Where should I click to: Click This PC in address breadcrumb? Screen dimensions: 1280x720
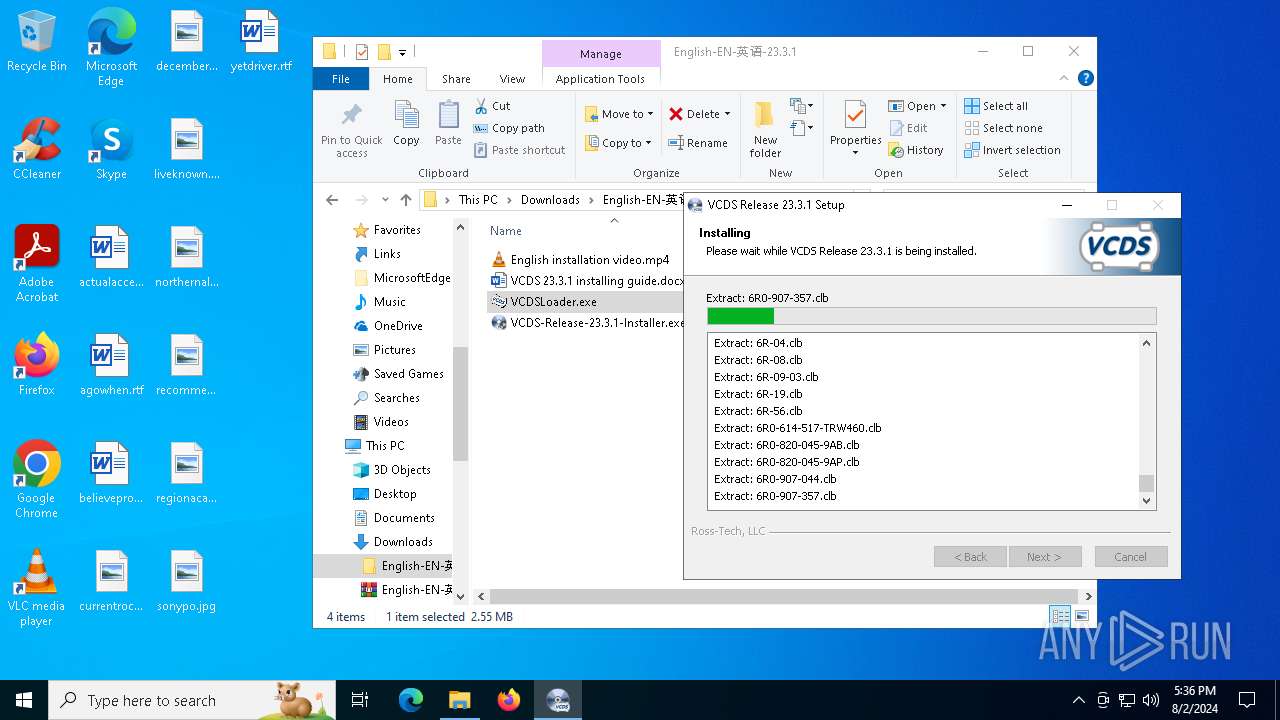478,200
